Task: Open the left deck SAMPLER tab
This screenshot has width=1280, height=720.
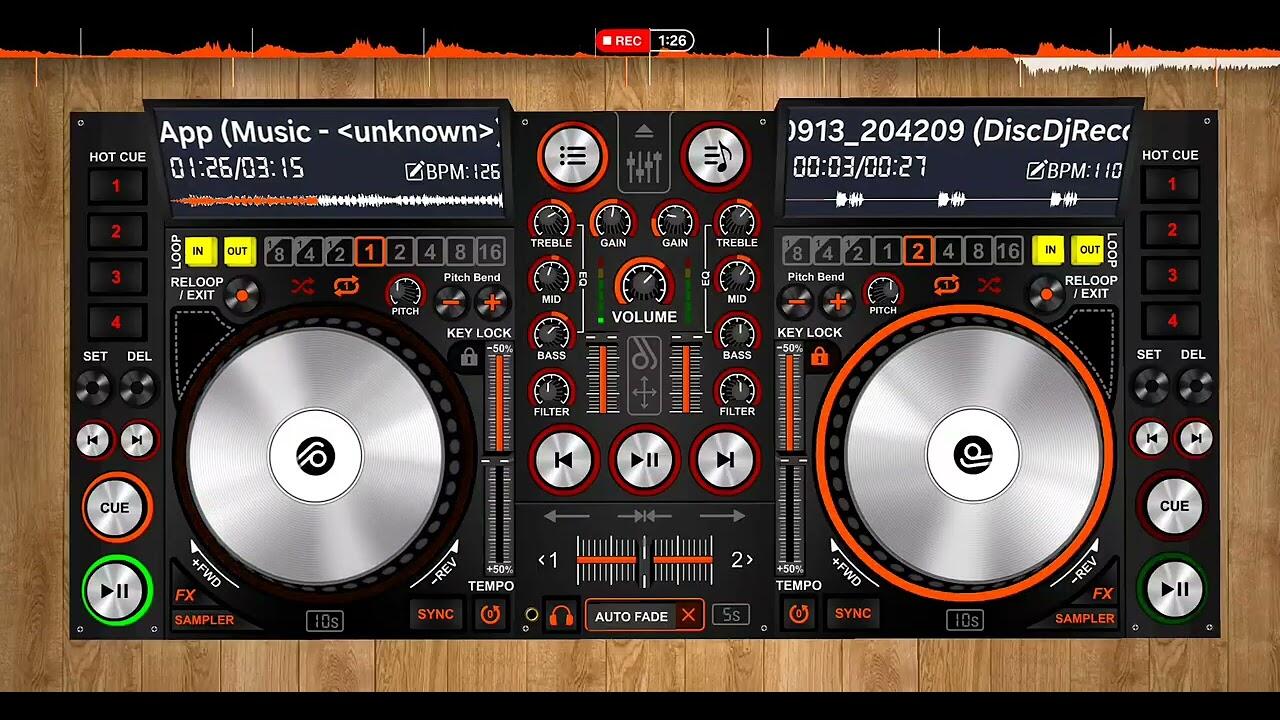Action: point(204,620)
